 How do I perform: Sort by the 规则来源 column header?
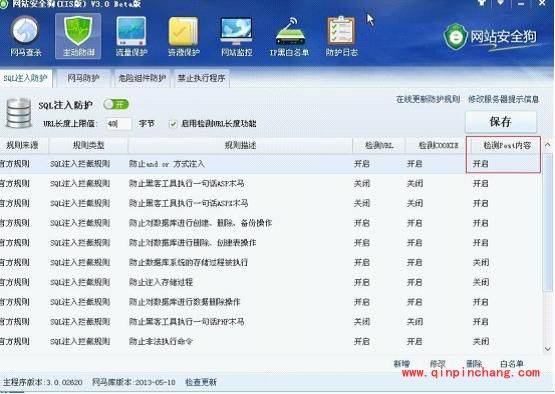pyautogui.click(x=23, y=145)
